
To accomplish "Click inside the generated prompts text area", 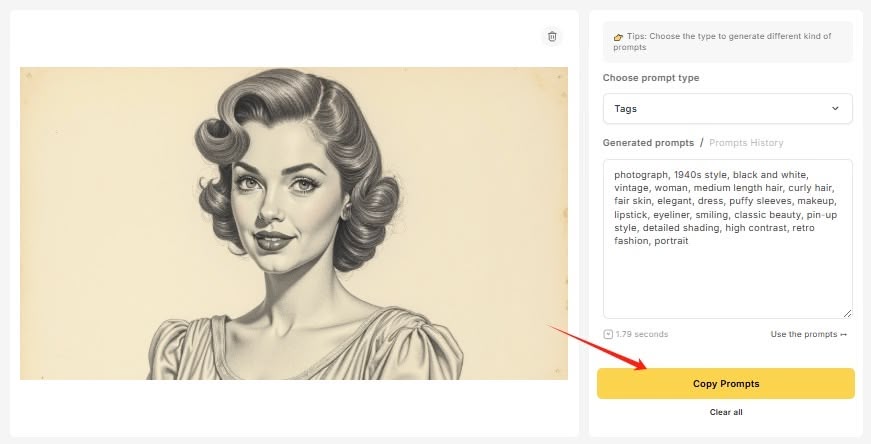I will (727, 280).
